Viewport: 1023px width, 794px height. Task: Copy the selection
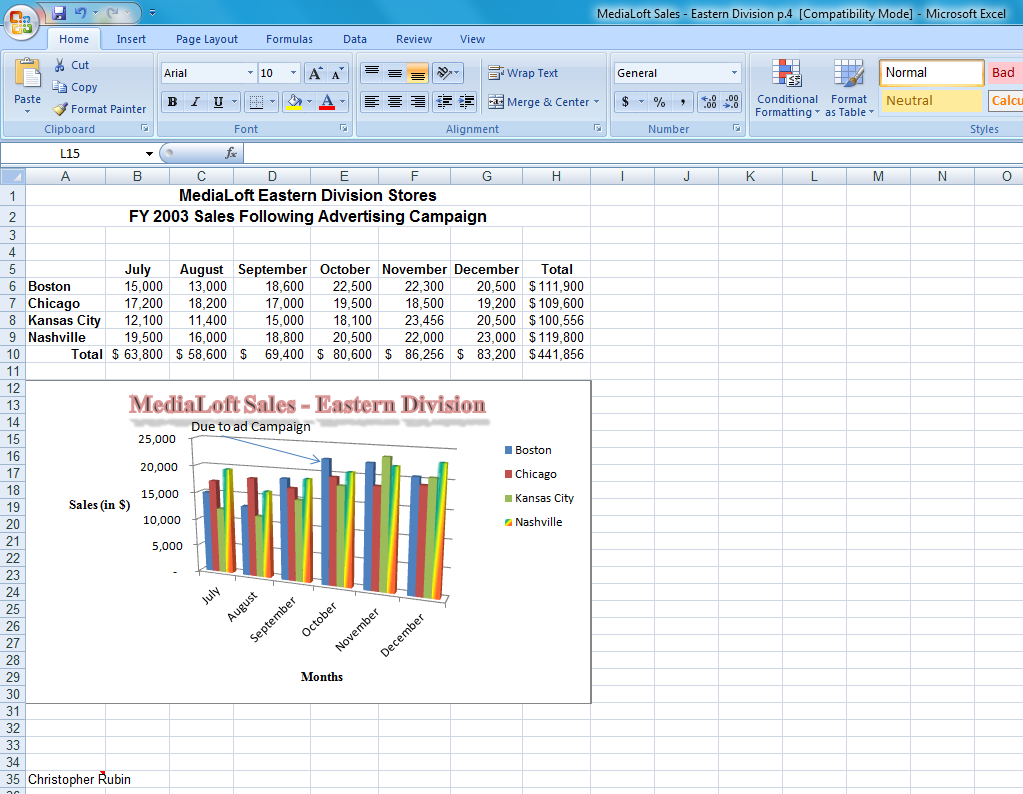click(74, 87)
